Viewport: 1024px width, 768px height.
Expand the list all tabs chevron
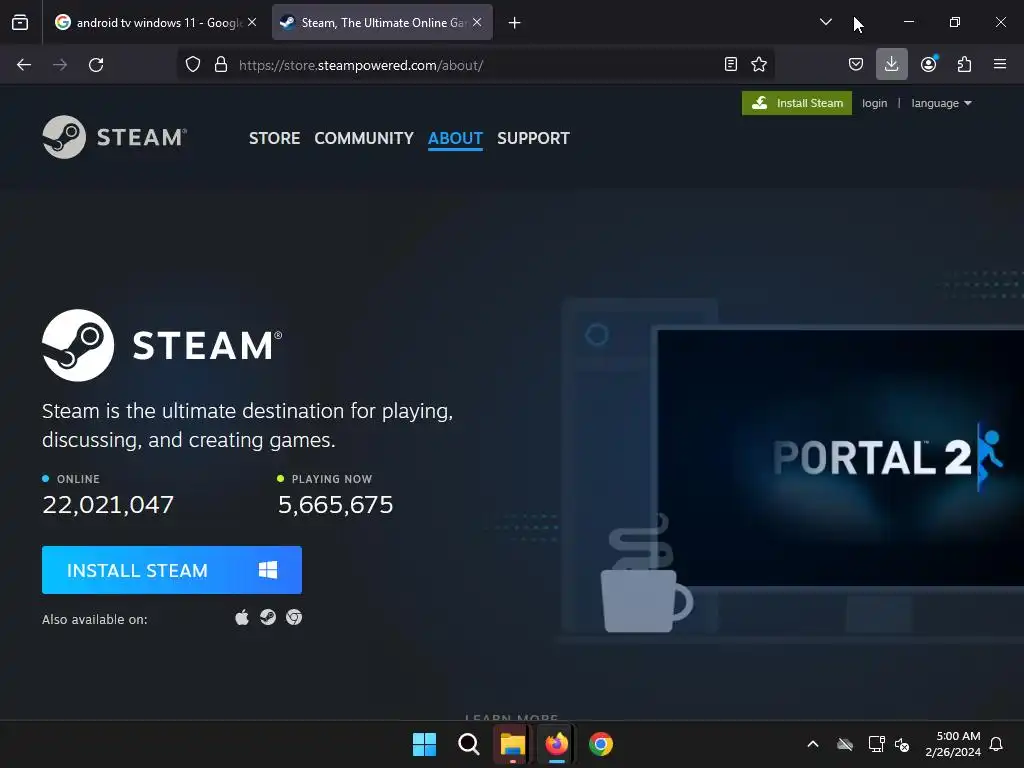point(825,22)
